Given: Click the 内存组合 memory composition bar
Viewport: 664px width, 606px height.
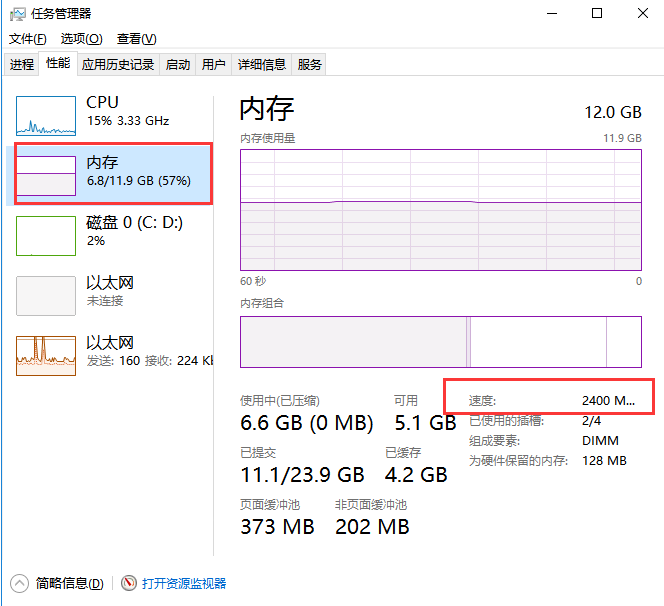Looking at the screenshot, I should (x=440, y=341).
